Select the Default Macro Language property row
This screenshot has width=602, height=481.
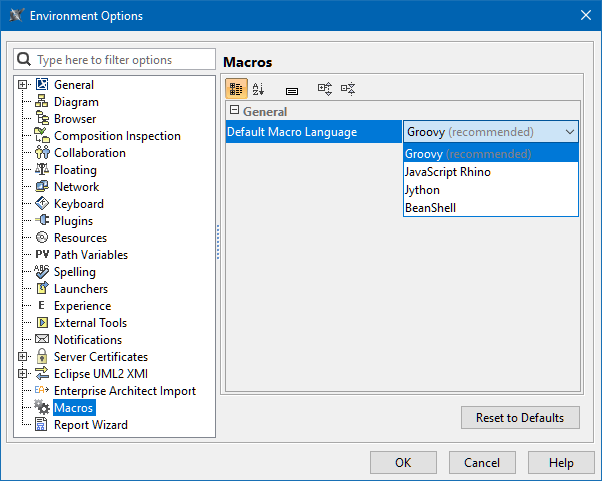[314, 132]
